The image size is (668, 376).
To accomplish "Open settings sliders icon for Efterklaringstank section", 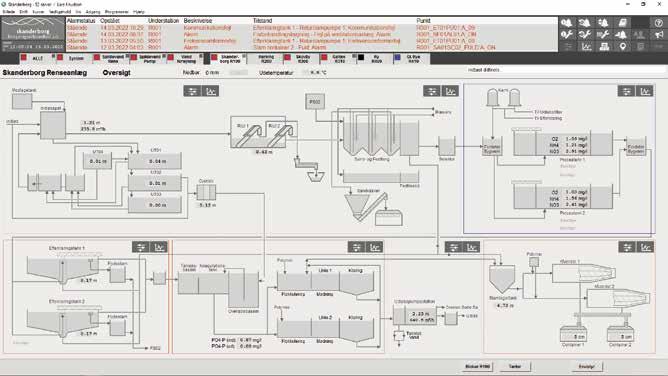I will click(141, 247).
